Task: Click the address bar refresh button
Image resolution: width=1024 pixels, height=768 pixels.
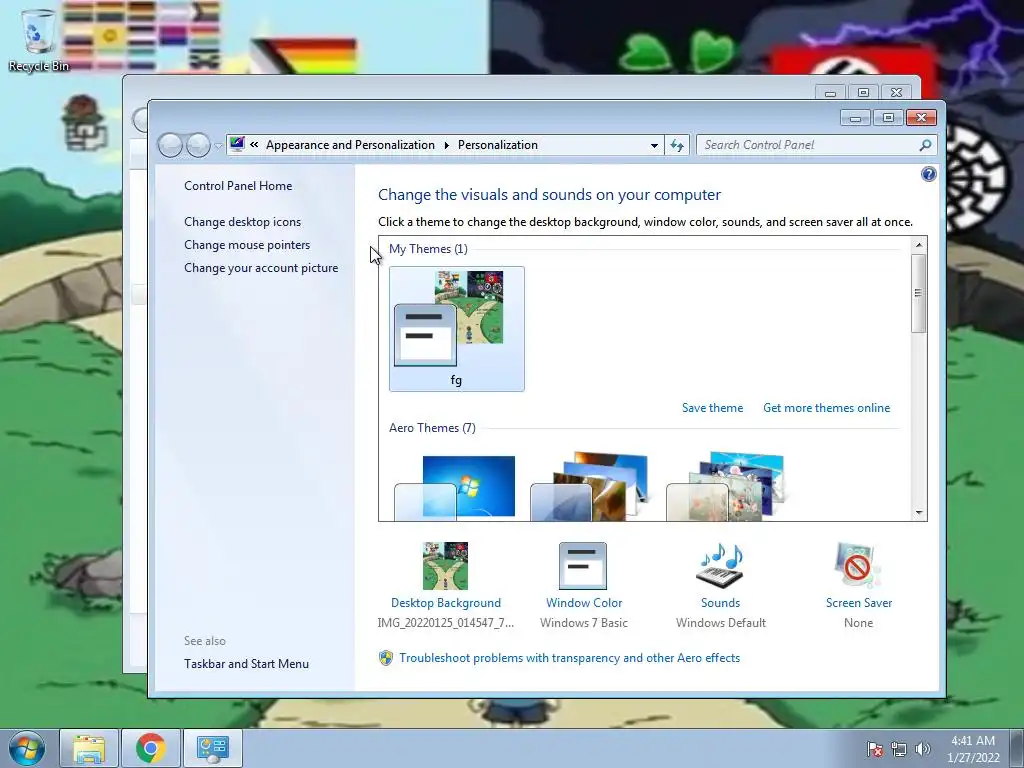Action: coord(677,145)
